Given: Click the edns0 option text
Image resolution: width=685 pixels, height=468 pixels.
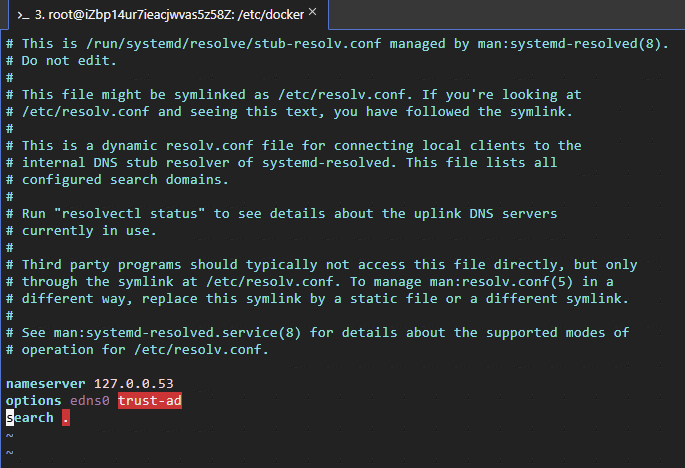Looking at the screenshot, I should [90, 400].
